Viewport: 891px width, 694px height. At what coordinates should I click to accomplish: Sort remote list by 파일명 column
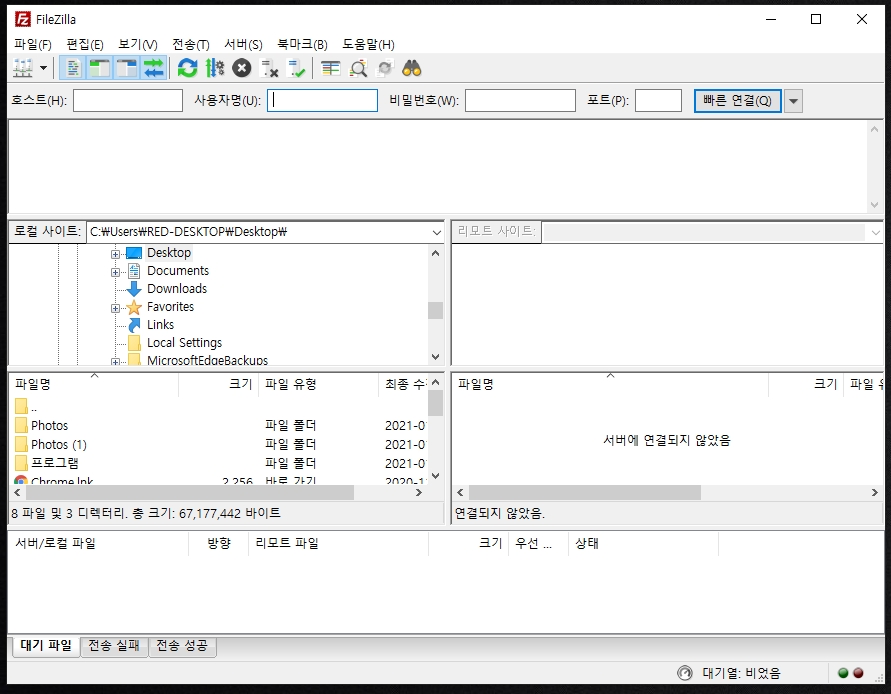coord(610,384)
